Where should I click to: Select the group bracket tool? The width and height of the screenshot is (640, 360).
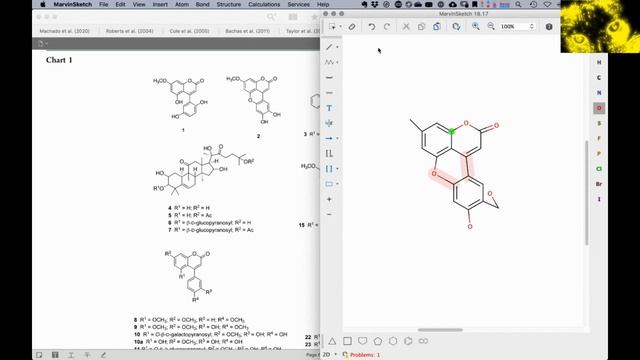click(x=329, y=154)
